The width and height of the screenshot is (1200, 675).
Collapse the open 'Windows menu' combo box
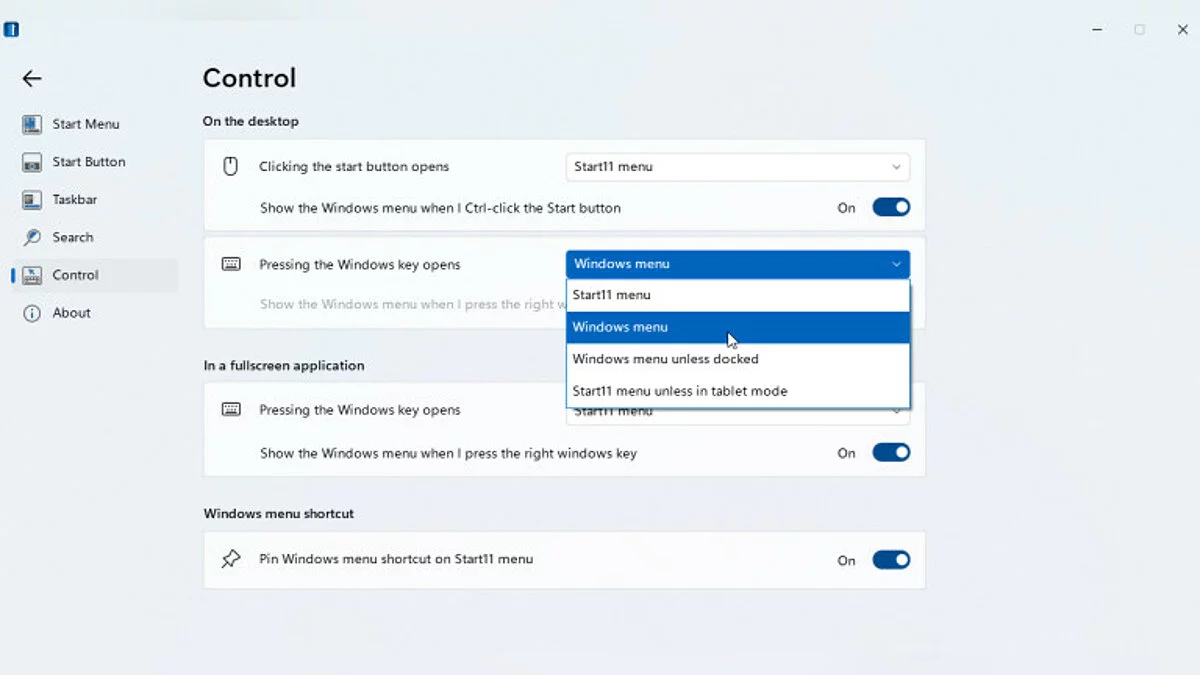click(x=737, y=264)
